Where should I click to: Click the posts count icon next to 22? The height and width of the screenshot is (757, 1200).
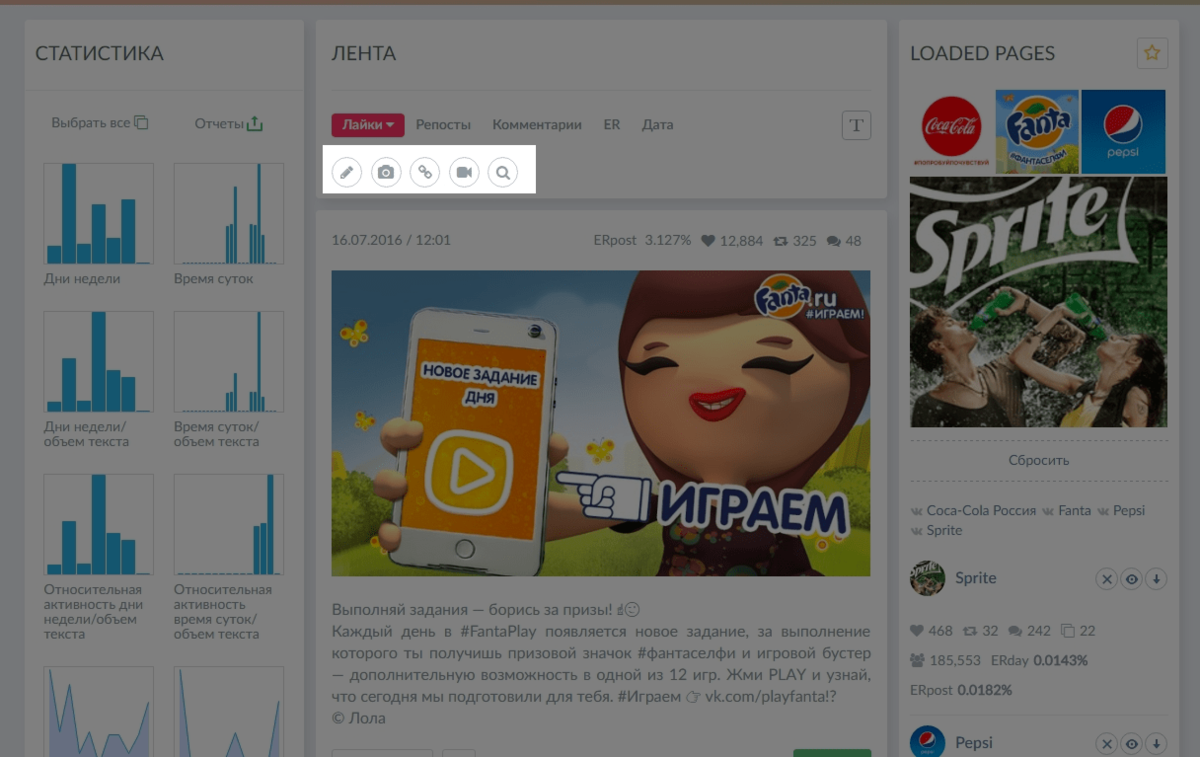point(1067,631)
